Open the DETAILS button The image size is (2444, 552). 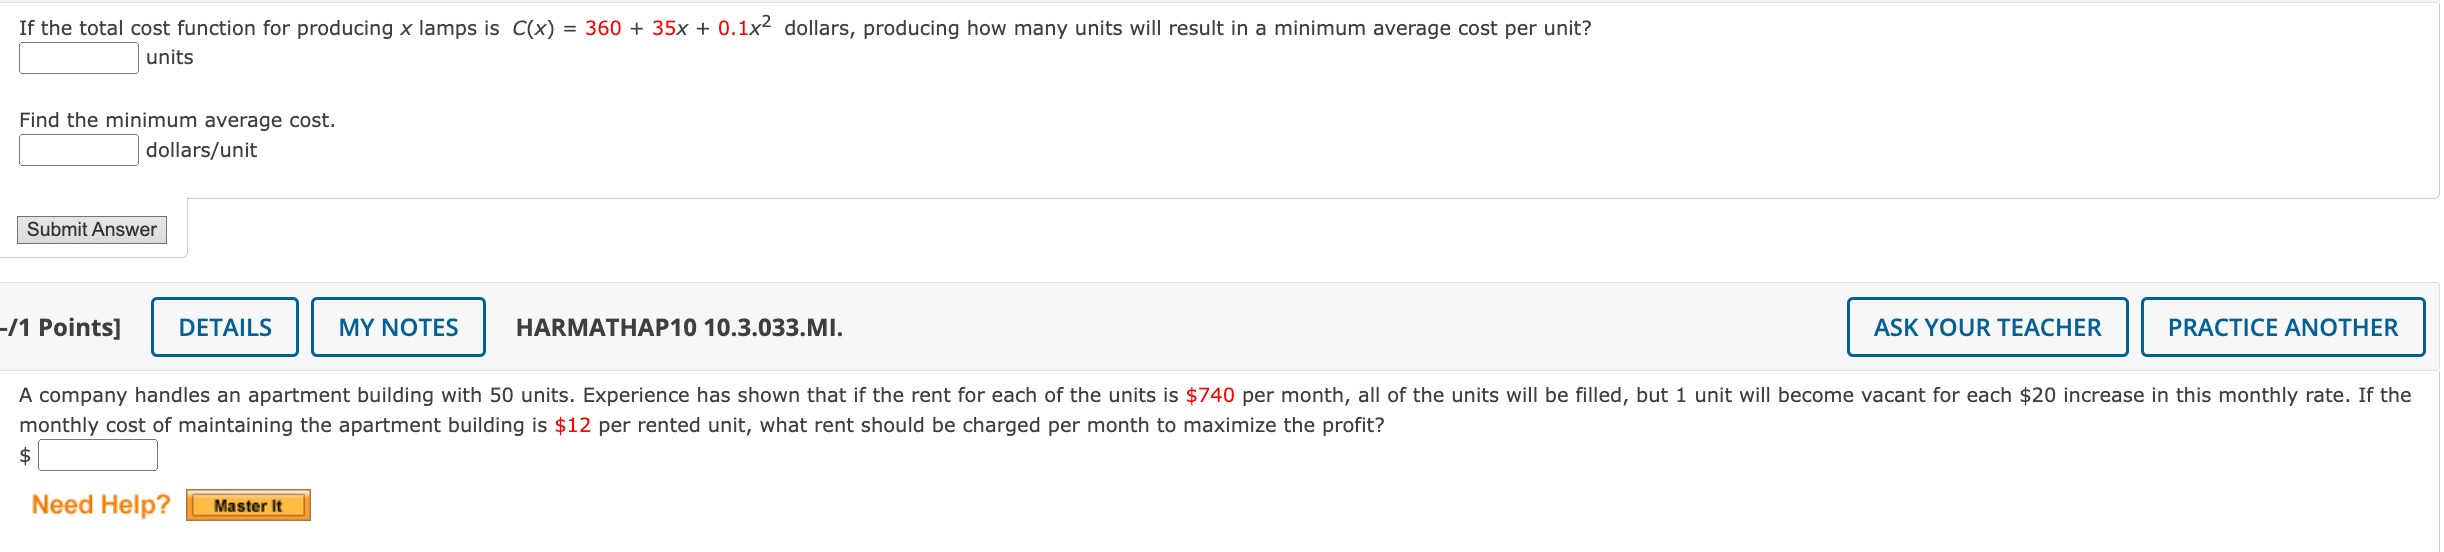pos(225,327)
